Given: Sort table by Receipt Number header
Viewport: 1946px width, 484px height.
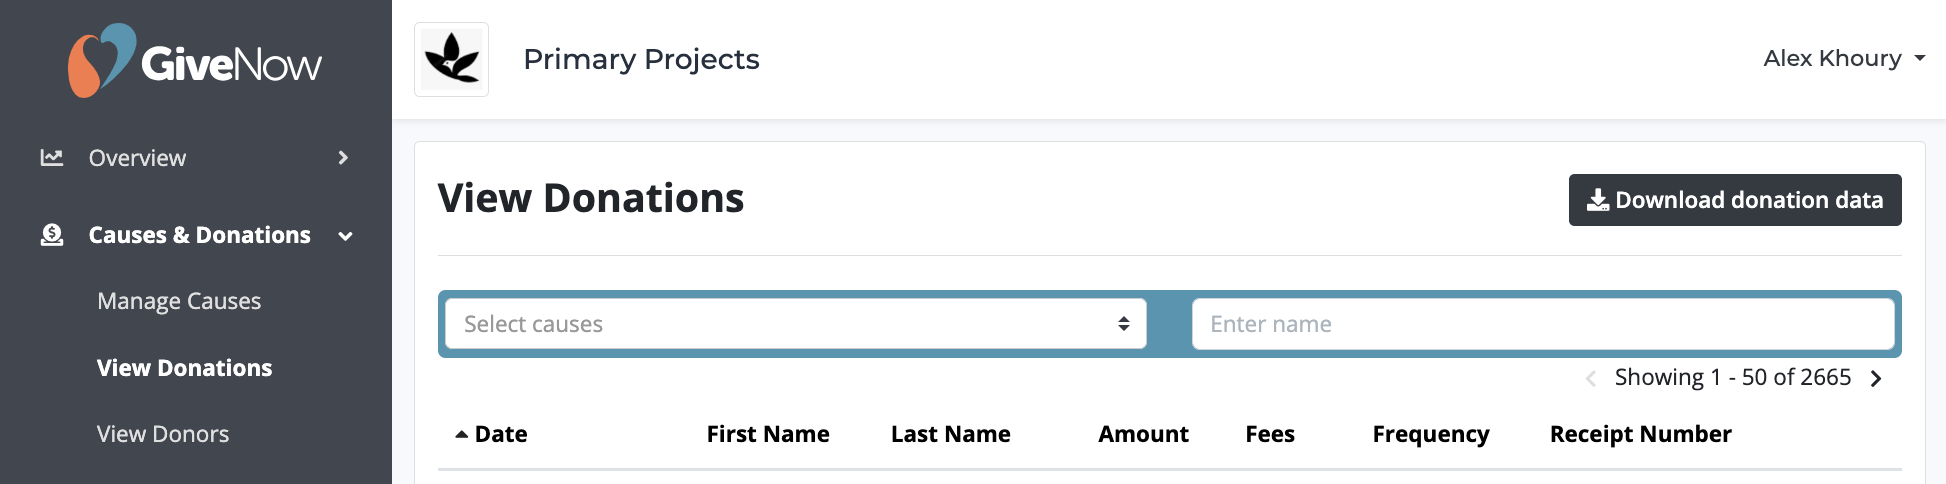Looking at the screenshot, I should click(1641, 434).
